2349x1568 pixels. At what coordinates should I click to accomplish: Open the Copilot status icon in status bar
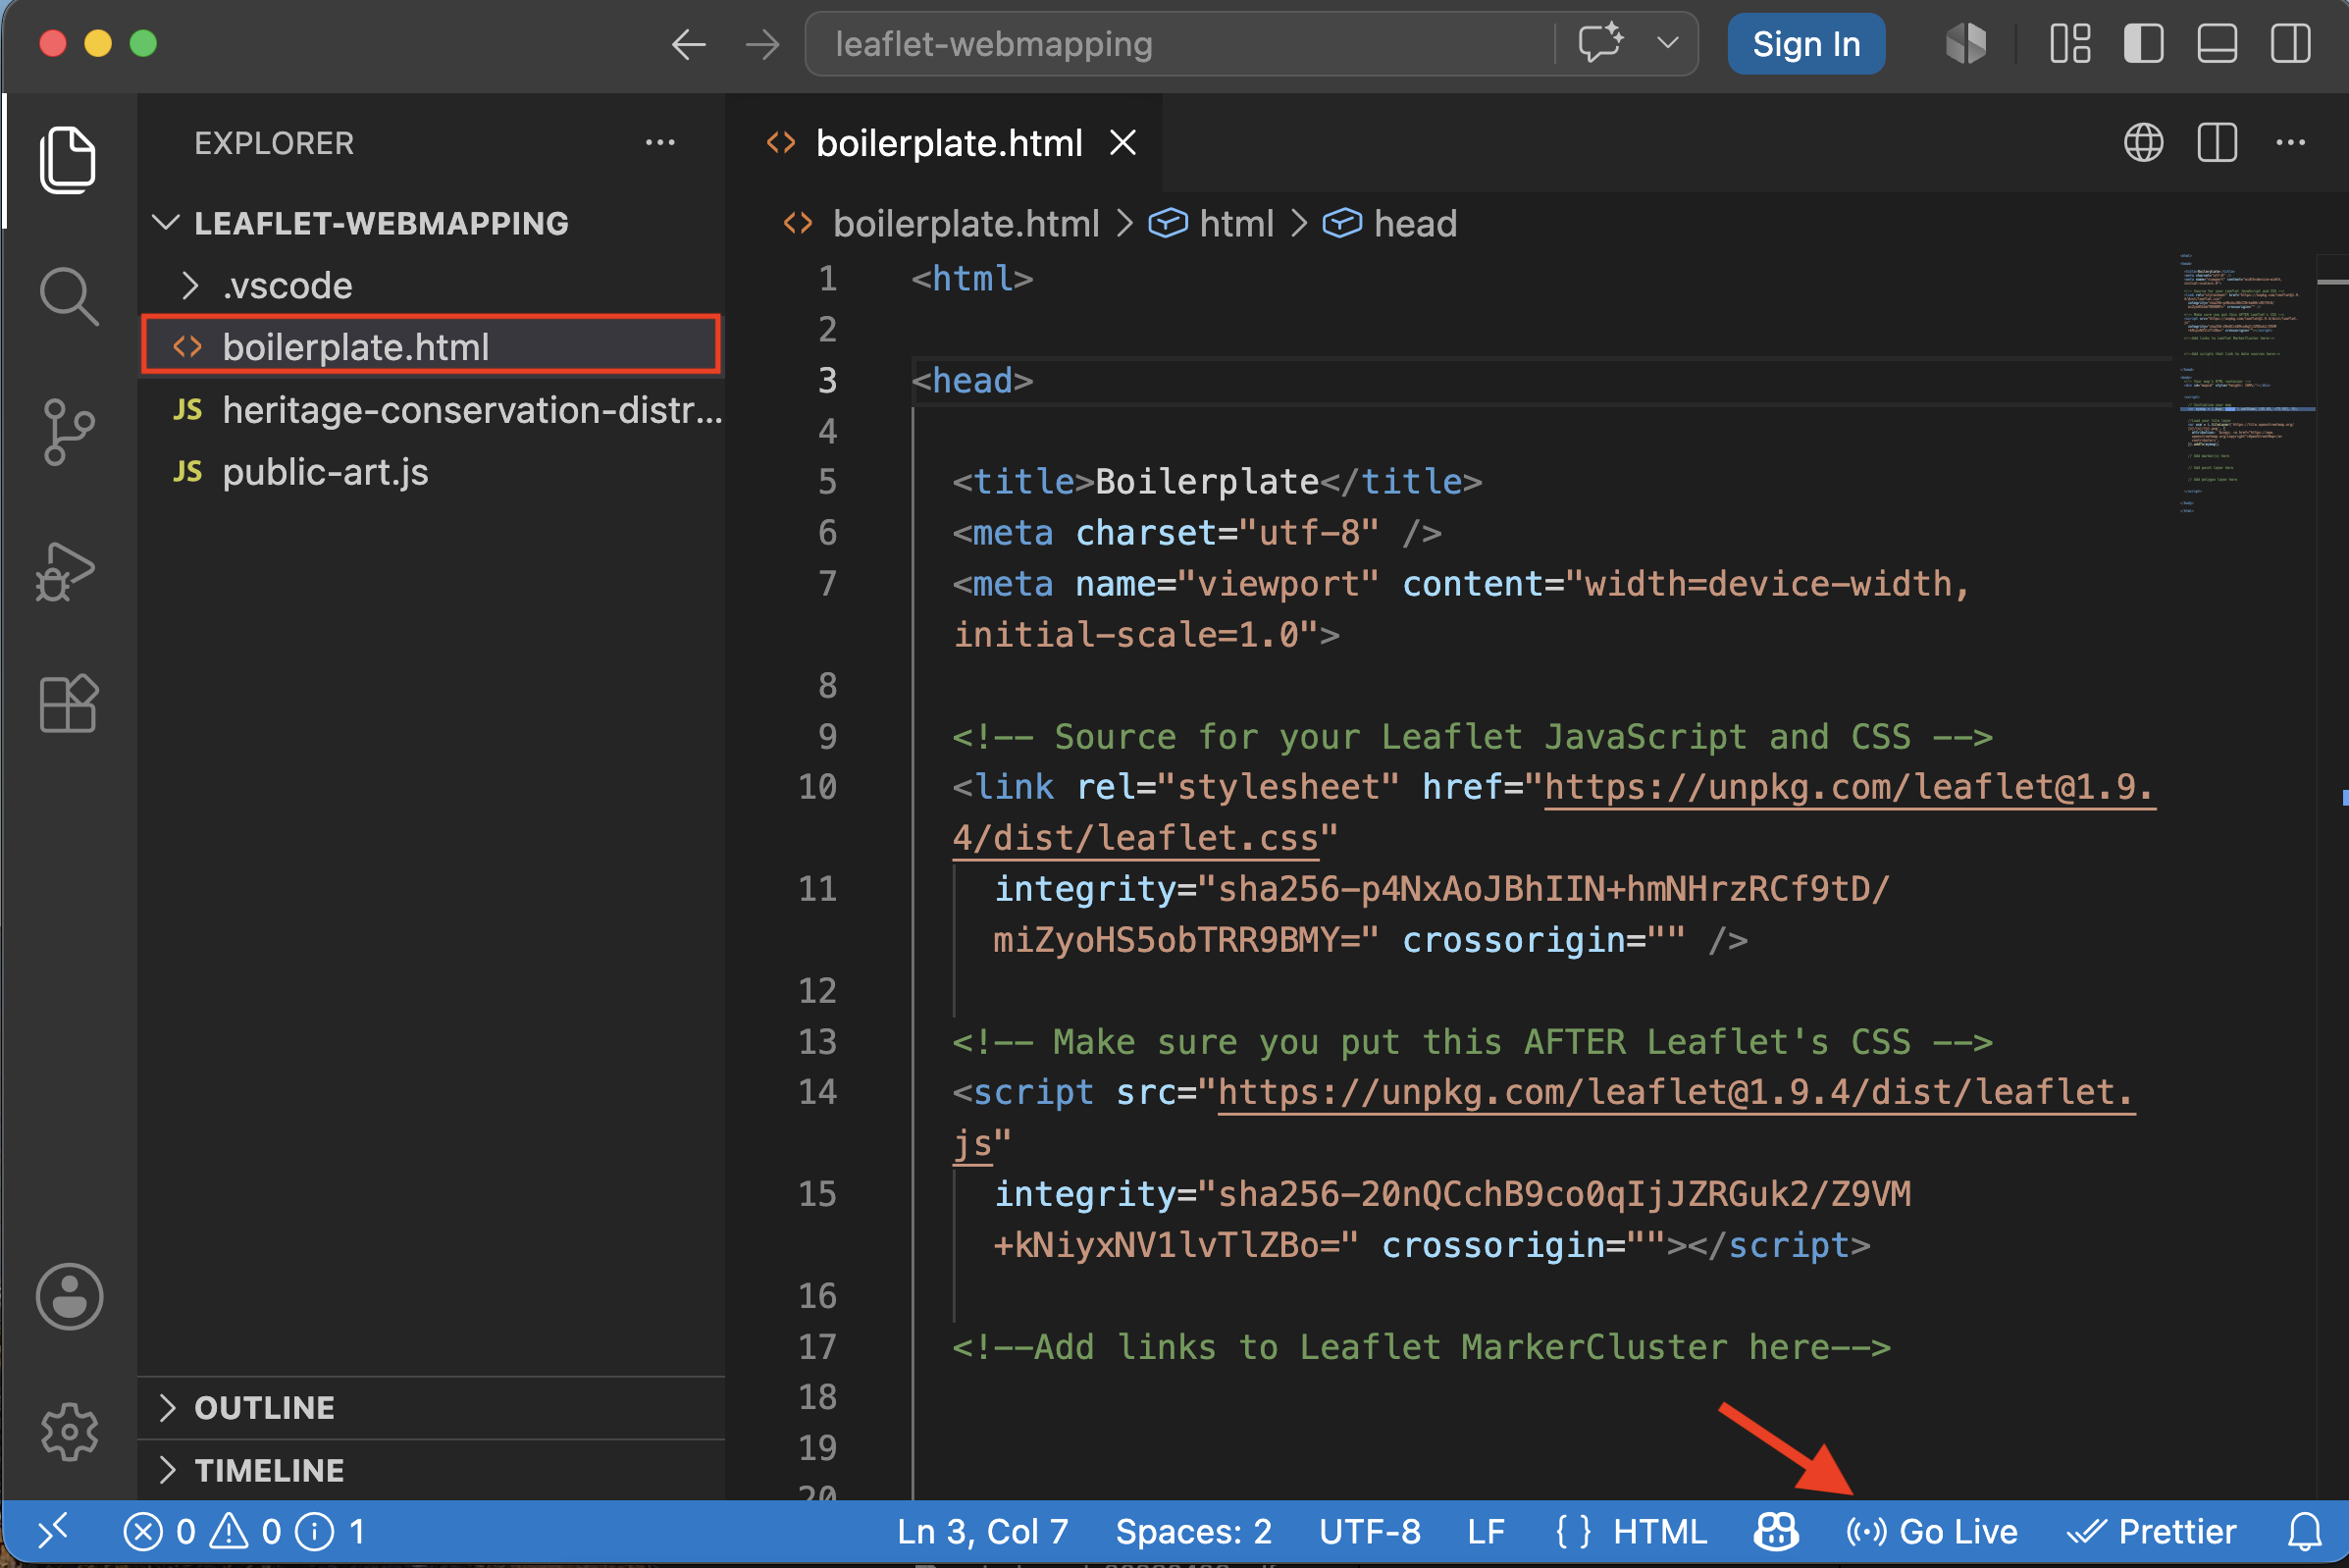pyautogui.click(x=1776, y=1531)
